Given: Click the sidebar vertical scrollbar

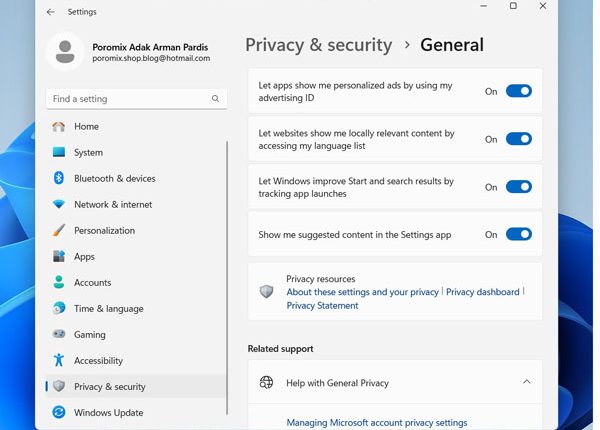Looking at the screenshot, I should (227, 278).
